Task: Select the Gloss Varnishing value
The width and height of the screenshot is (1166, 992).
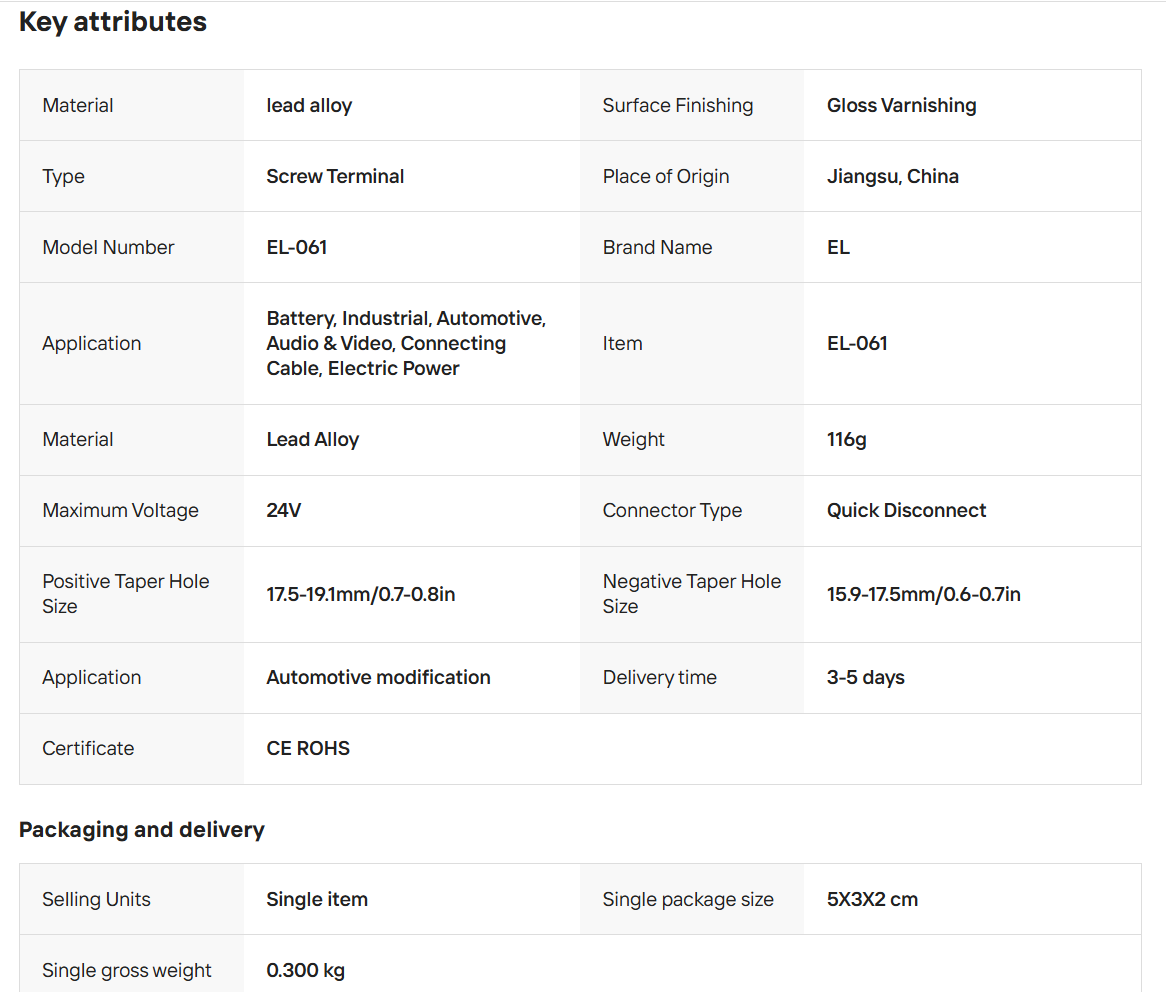Action: 901,105
